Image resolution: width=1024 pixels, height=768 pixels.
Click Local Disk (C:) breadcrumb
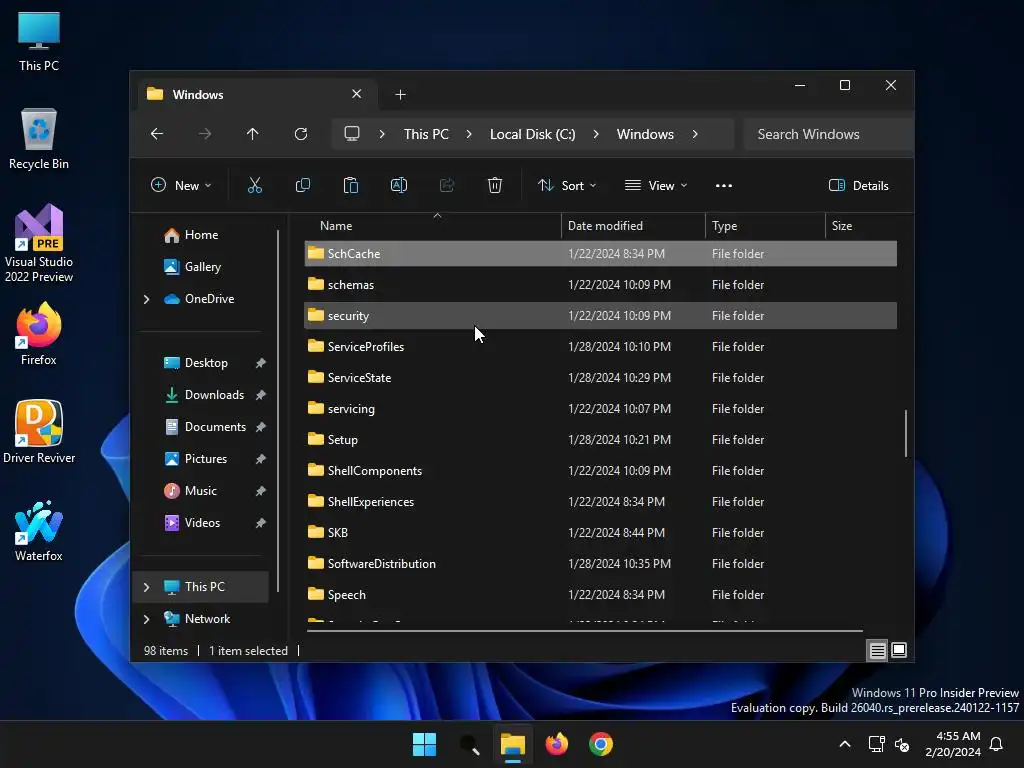pos(532,134)
